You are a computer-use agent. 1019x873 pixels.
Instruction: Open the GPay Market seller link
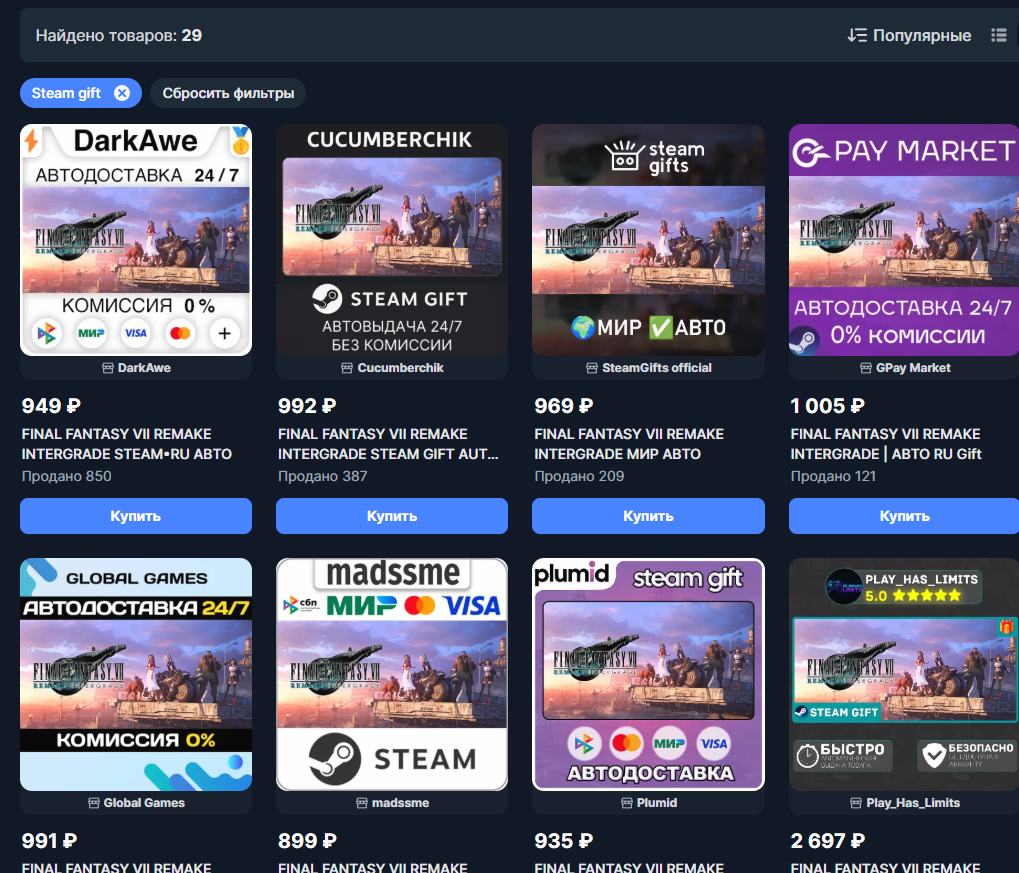coord(905,368)
